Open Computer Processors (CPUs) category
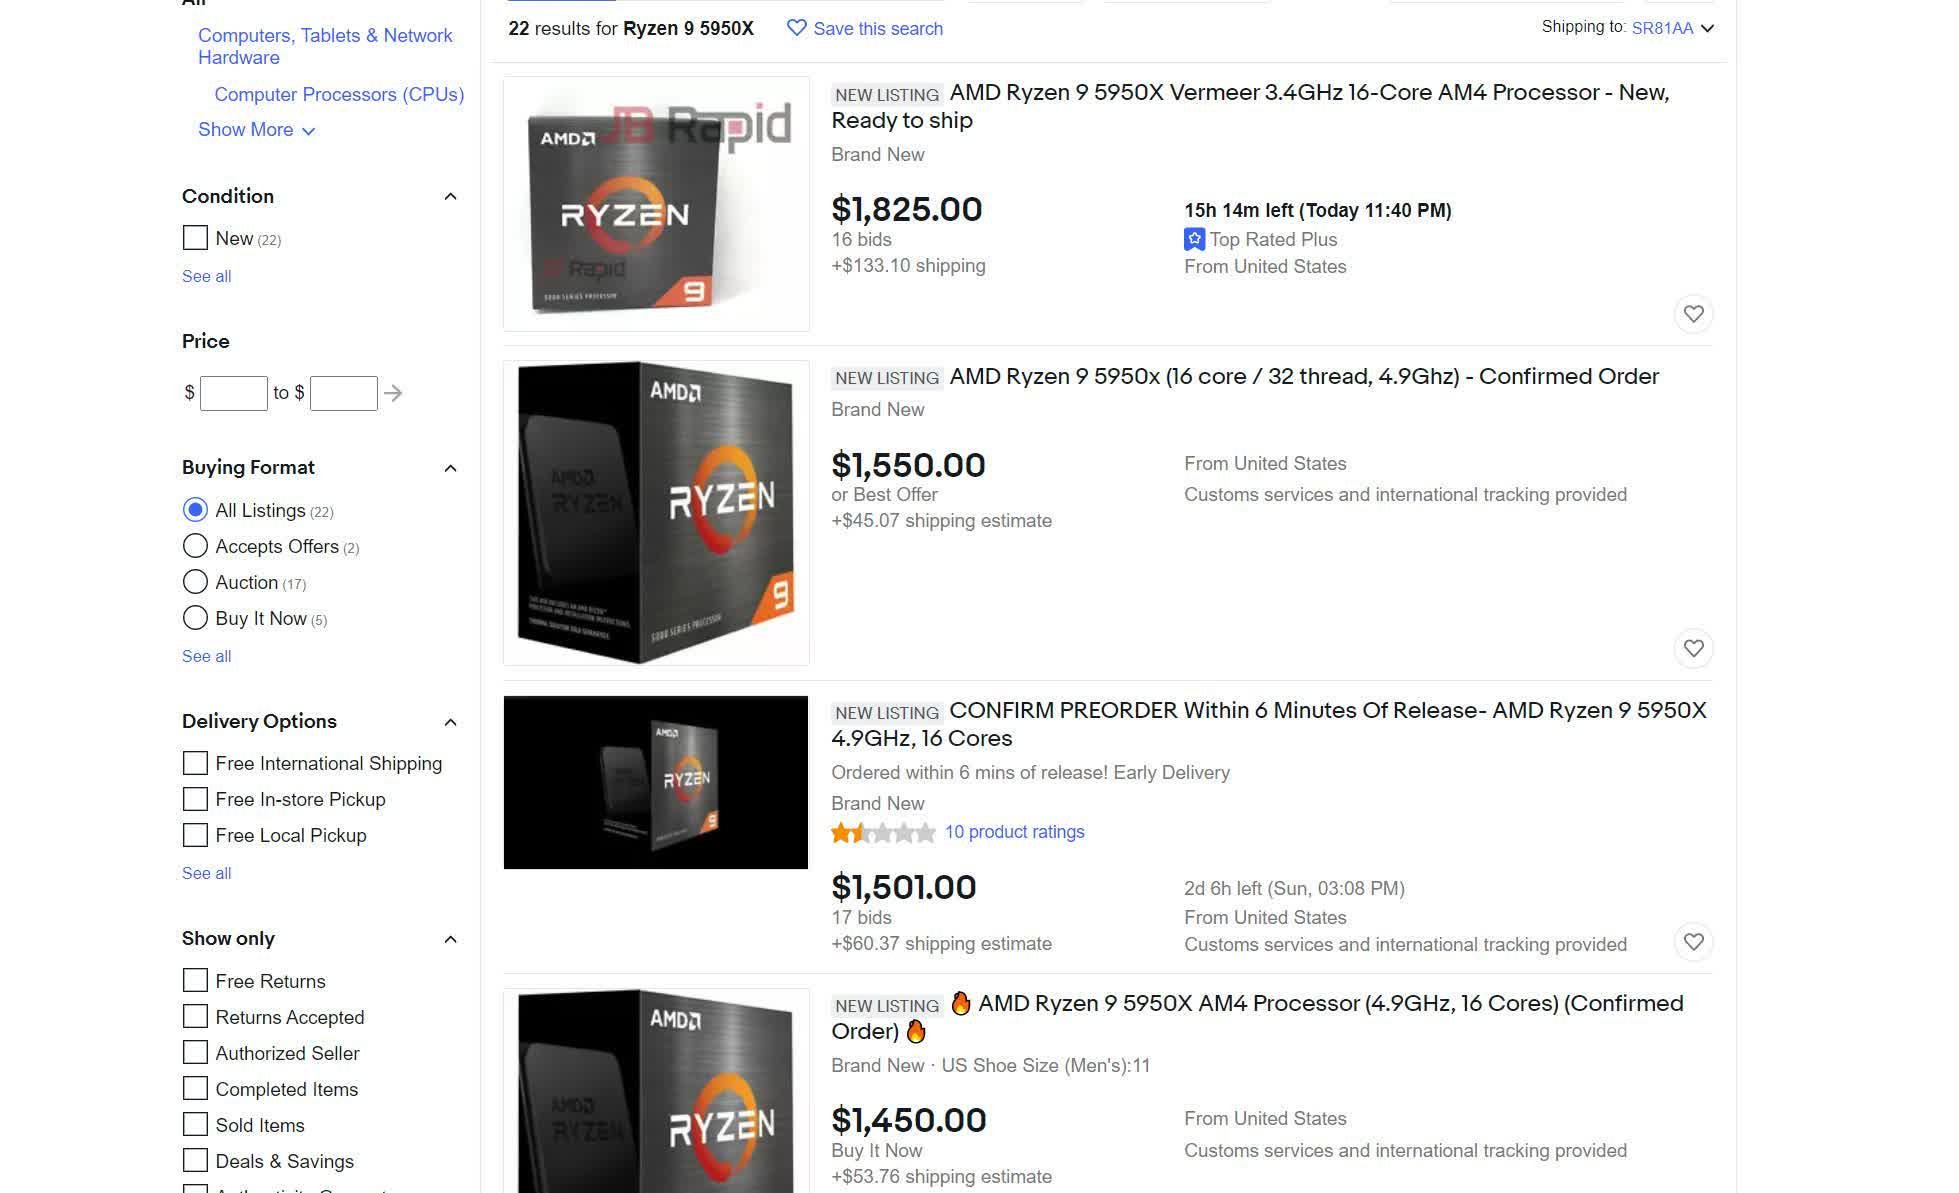The height and width of the screenshot is (1193, 1959). pos(339,94)
